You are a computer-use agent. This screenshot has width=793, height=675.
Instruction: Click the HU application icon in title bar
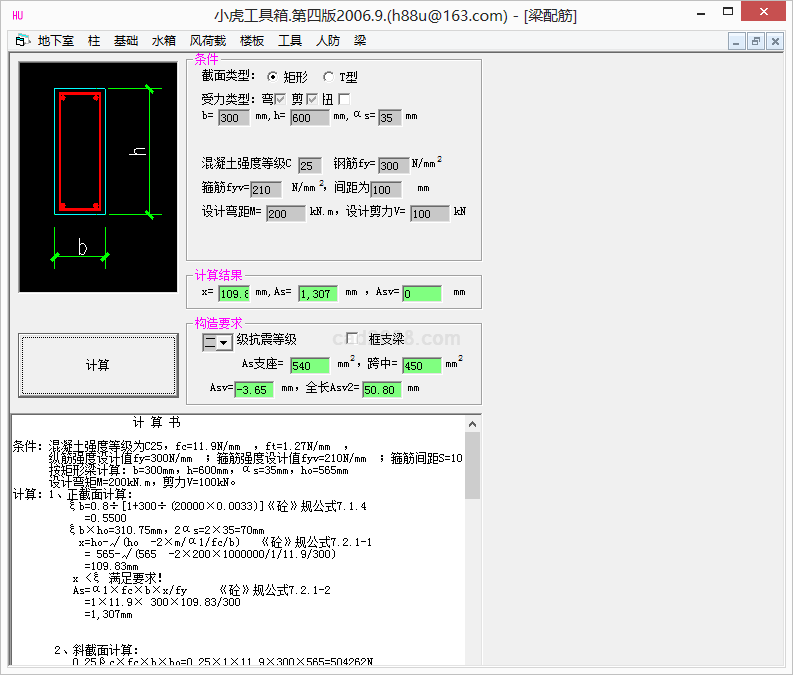(x=18, y=15)
